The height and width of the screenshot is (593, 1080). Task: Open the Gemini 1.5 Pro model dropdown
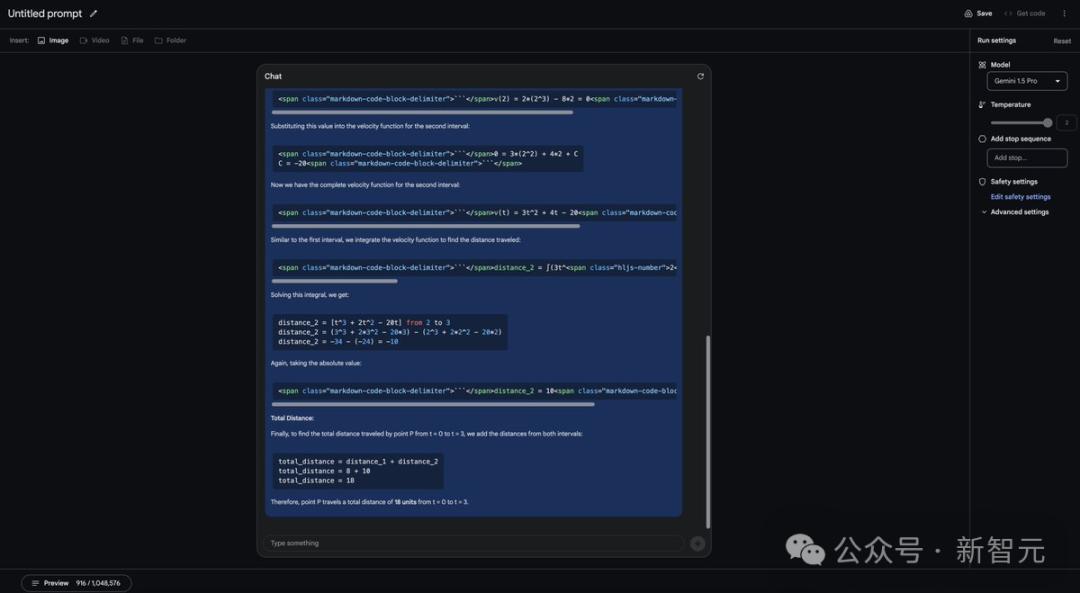point(1026,81)
